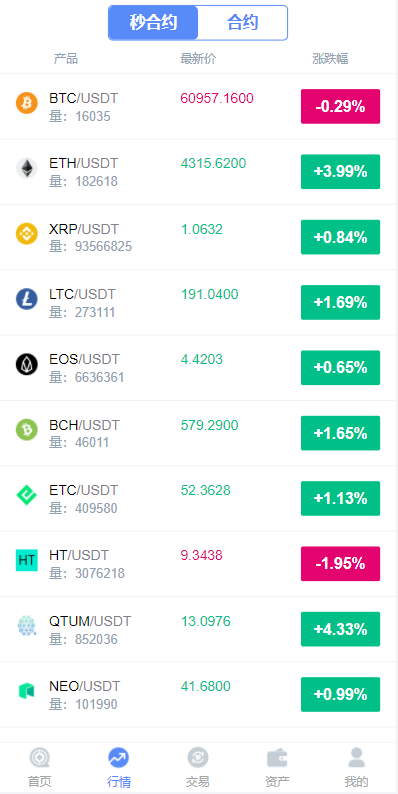Open the XRP/USDT market row

[198, 237]
